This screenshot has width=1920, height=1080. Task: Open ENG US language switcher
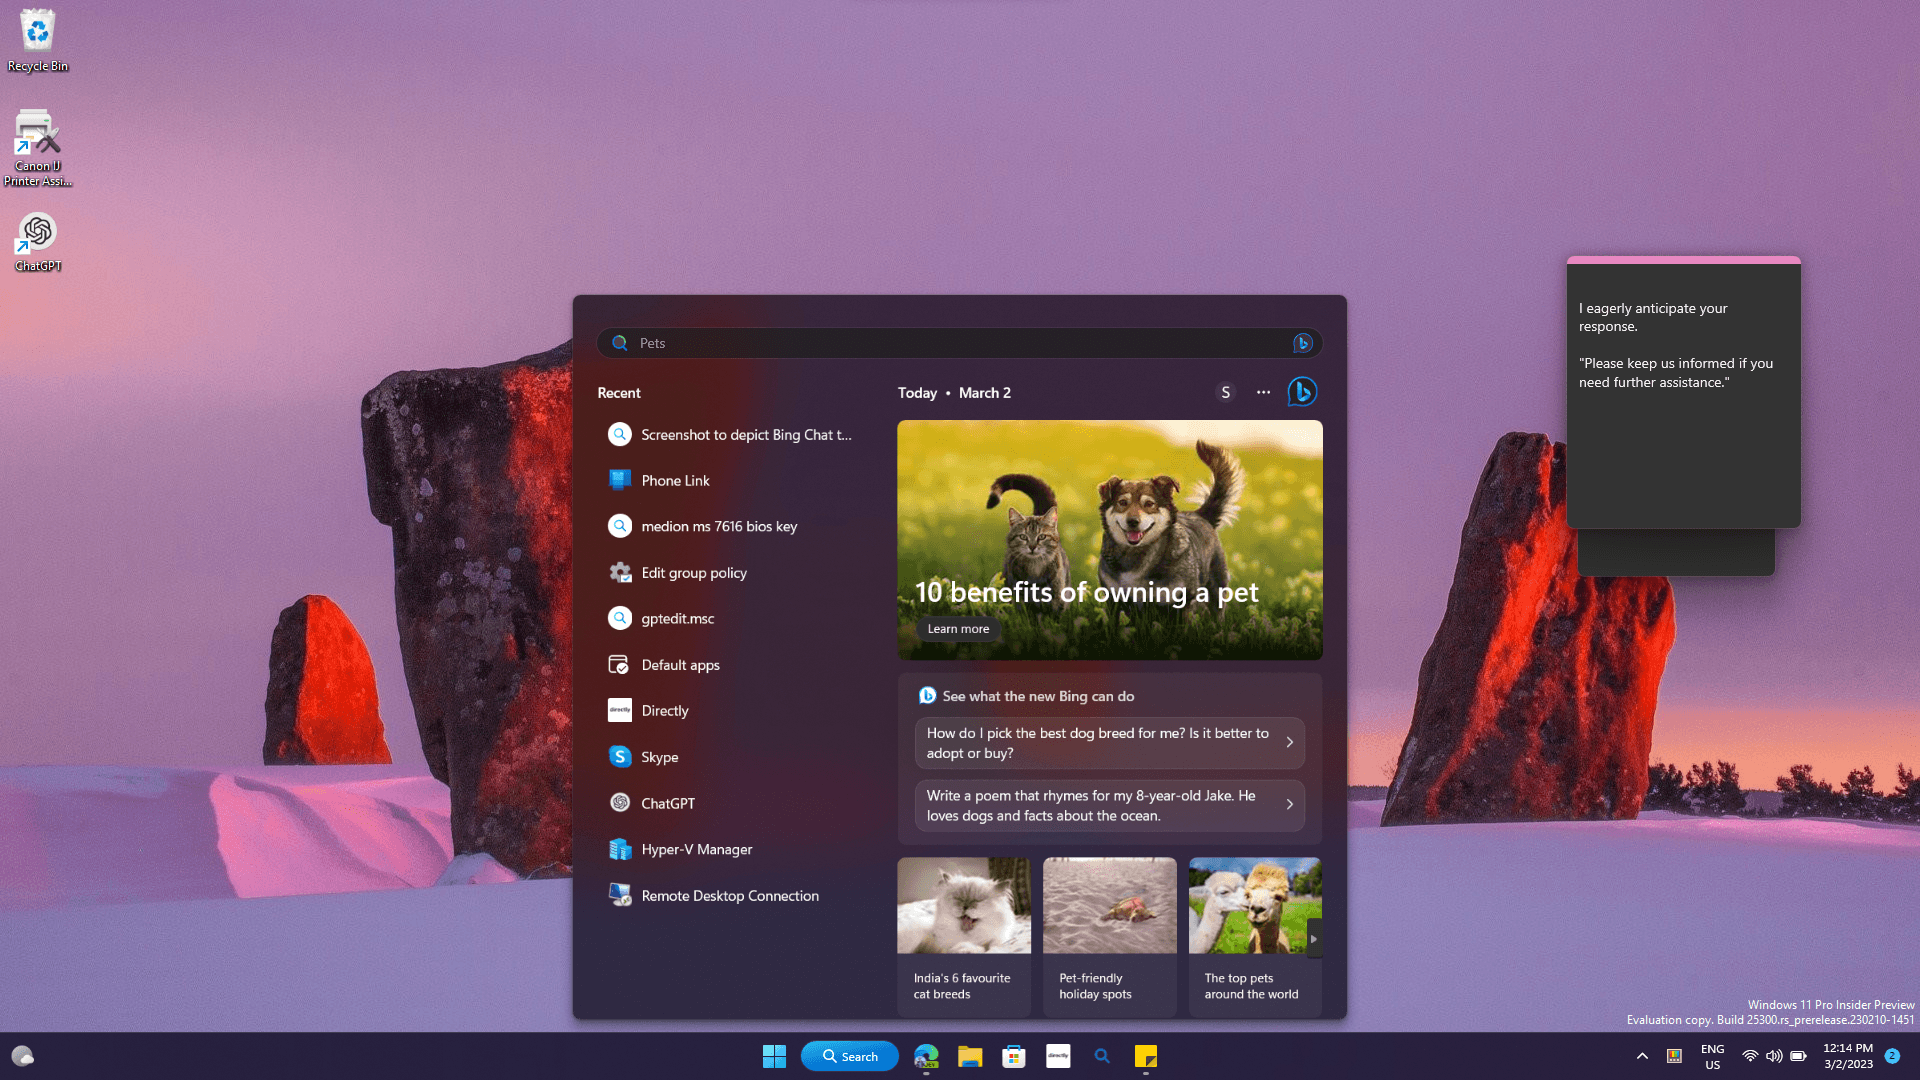tap(1712, 1057)
